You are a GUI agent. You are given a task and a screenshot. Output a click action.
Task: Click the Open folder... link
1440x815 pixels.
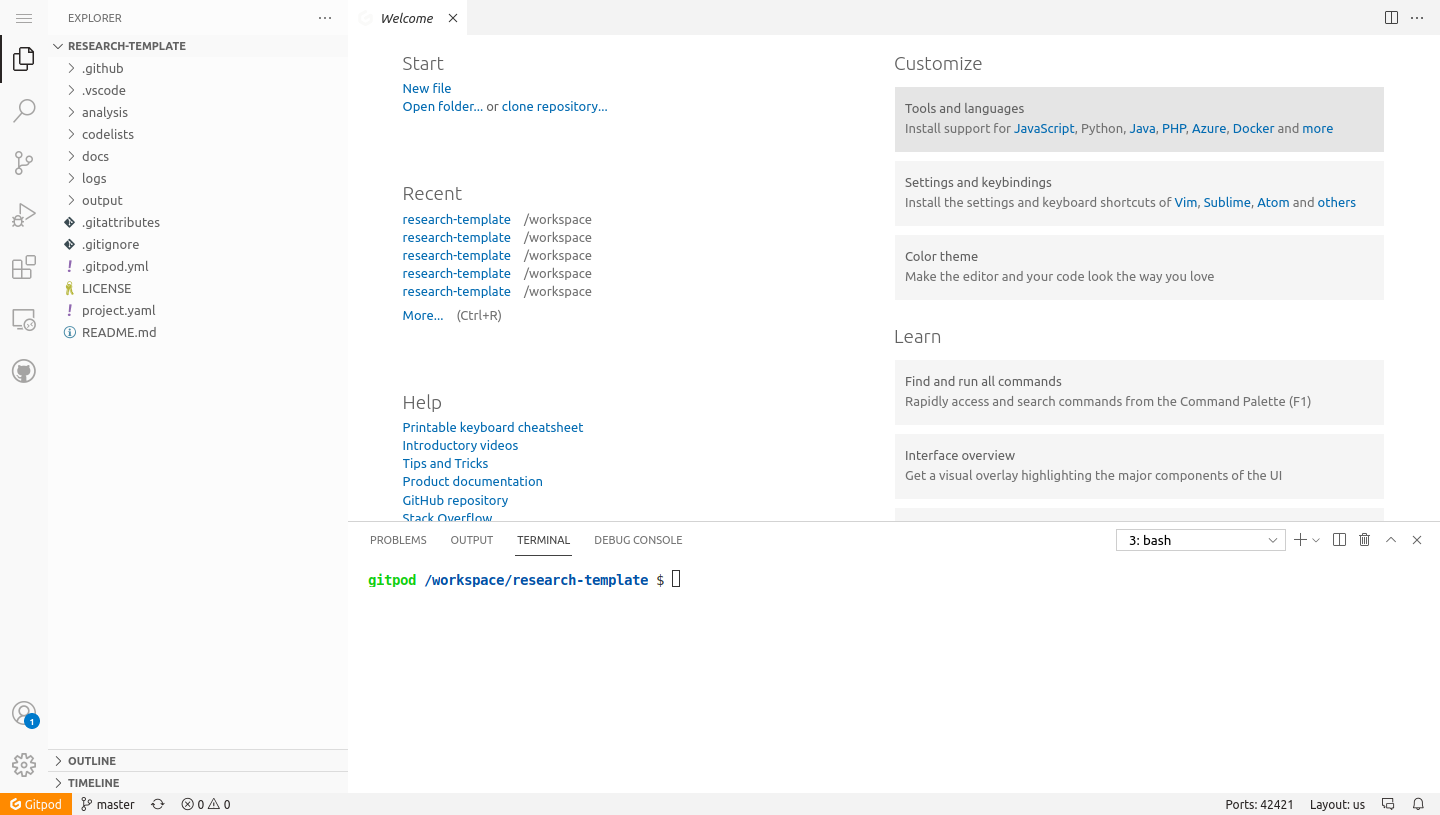(x=443, y=106)
